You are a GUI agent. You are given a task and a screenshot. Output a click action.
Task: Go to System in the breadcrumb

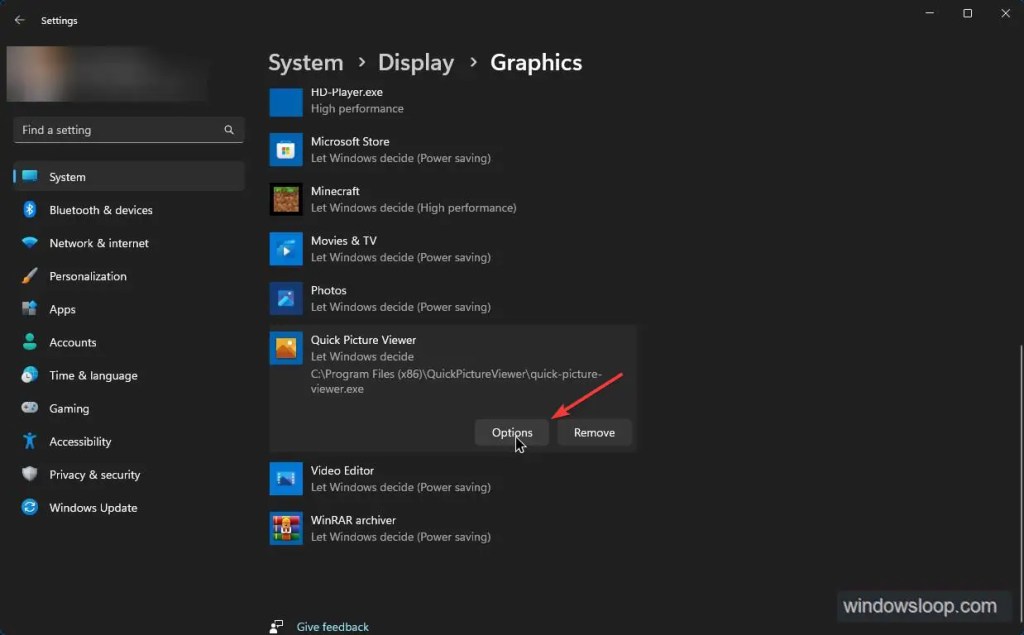pyautogui.click(x=306, y=63)
